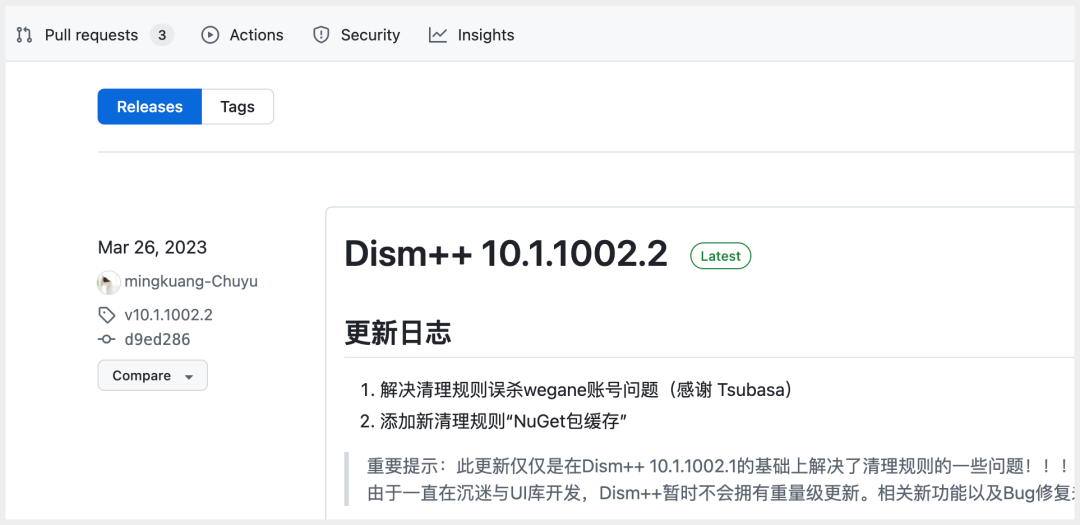Expand the Compare dropdown
Image resolution: width=1080 pixels, height=525 pixels.
[152, 375]
